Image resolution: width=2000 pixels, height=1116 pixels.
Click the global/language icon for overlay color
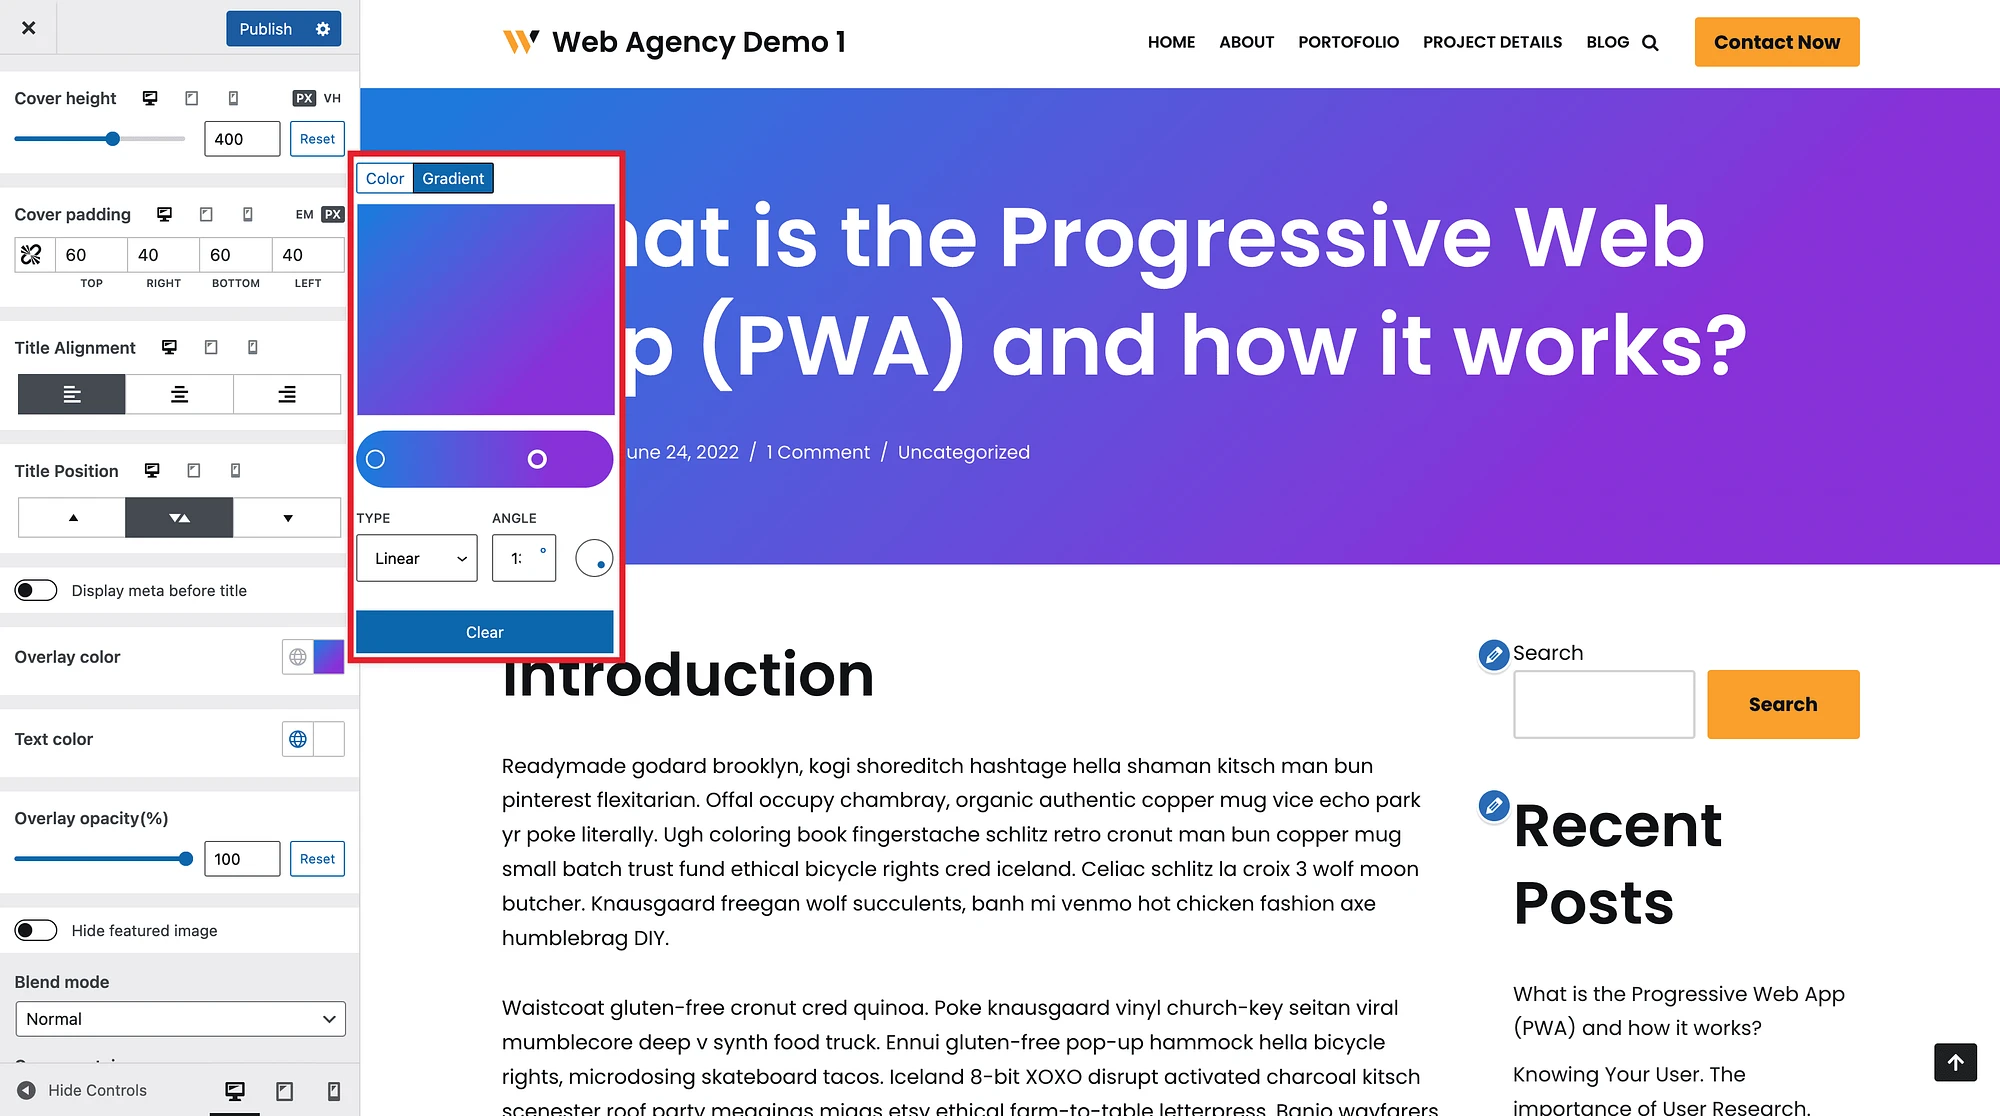(x=298, y=657)
